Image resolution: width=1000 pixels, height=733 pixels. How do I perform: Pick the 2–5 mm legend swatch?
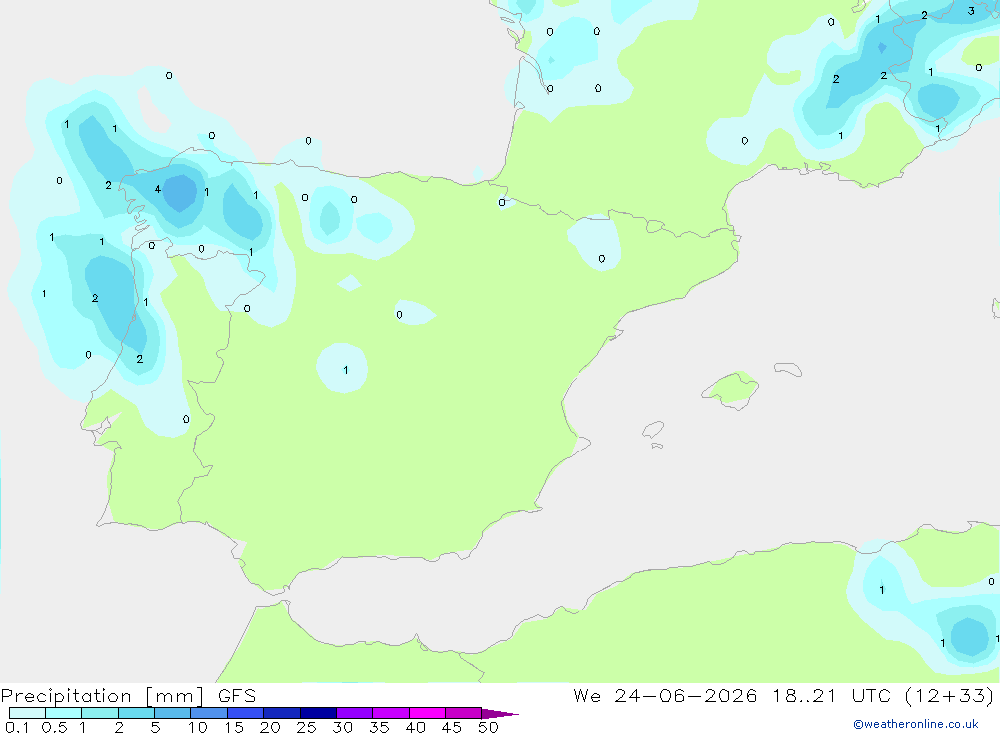tap(136, 713)
